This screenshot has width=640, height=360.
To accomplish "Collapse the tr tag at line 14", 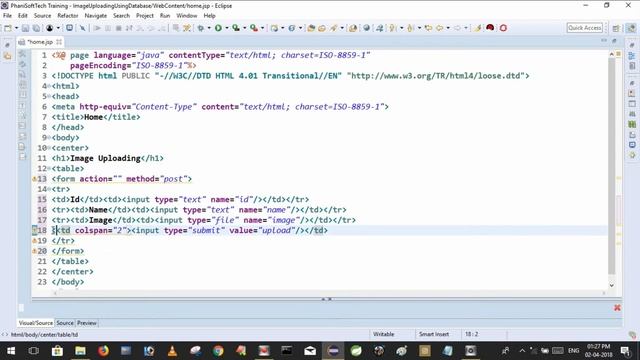I will click(x=49, y=189).
